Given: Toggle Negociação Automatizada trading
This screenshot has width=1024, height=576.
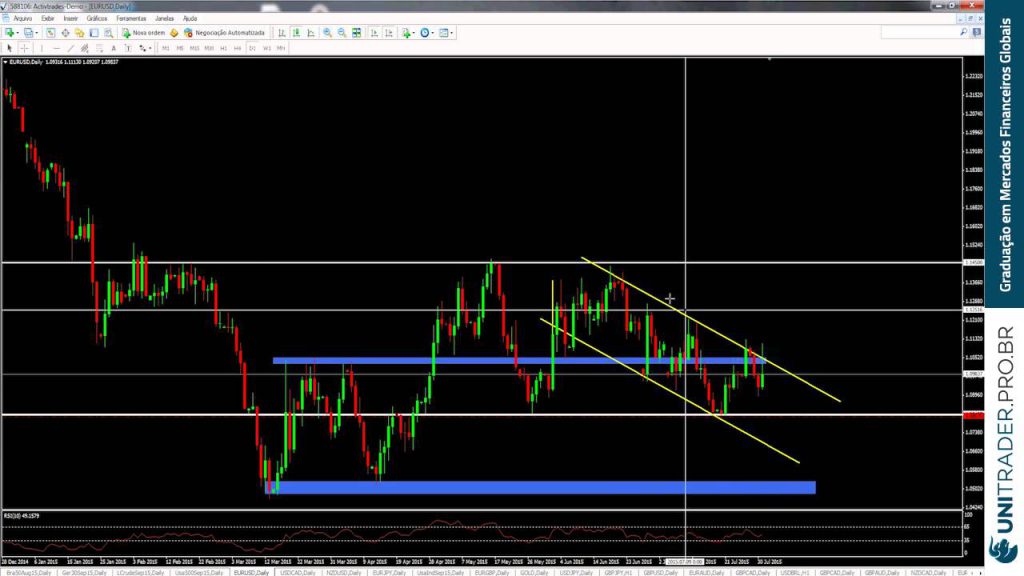Looking at the screenshot, I should (x=224, y=33).
